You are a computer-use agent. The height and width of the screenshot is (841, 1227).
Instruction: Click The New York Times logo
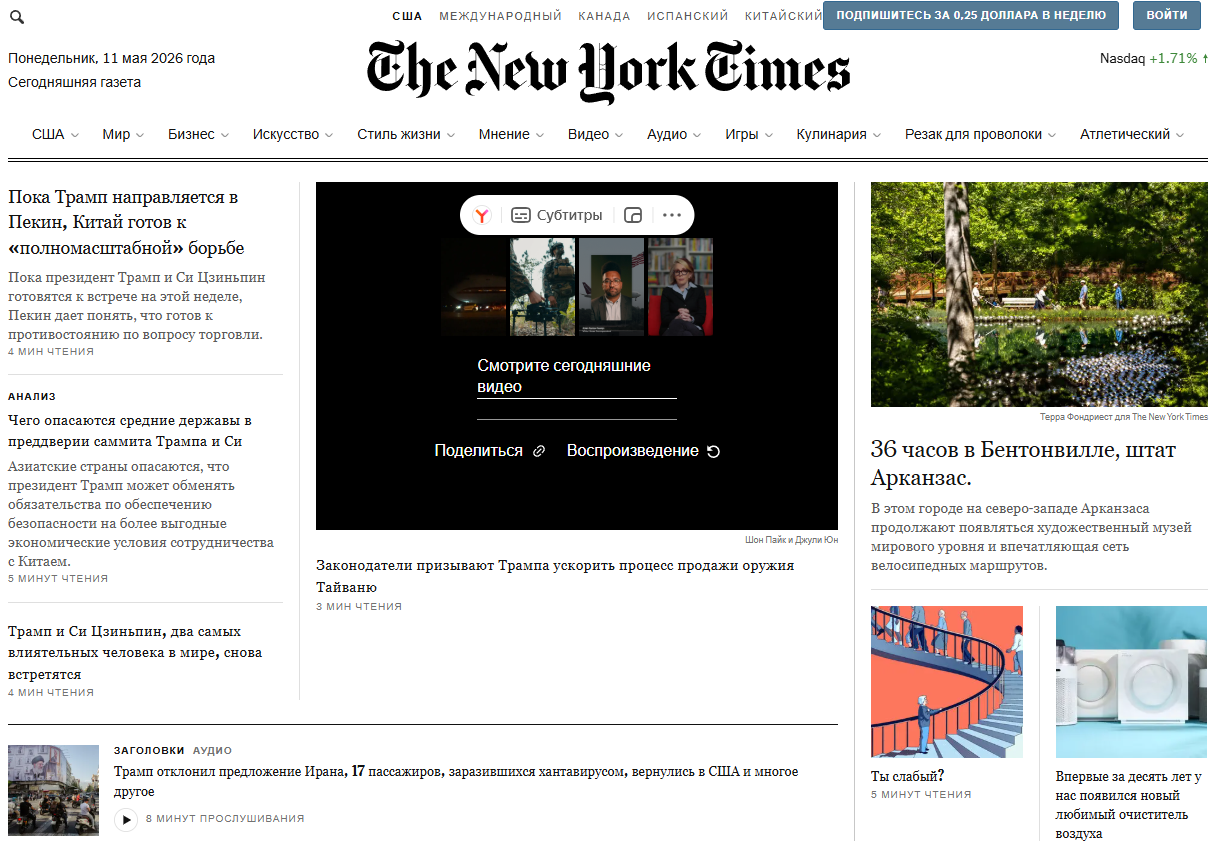click(608, 72)
